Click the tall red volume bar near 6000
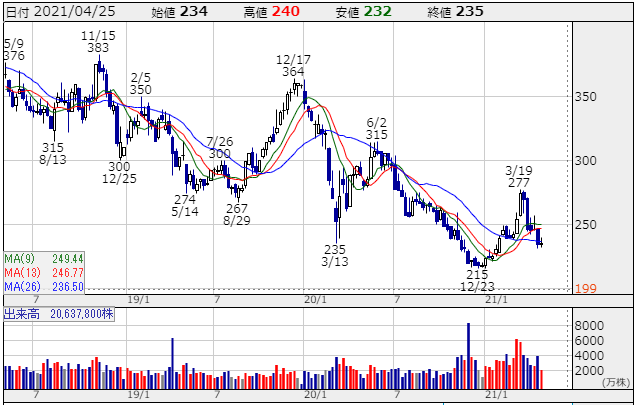Screen dimensions: 636x405 517,364
